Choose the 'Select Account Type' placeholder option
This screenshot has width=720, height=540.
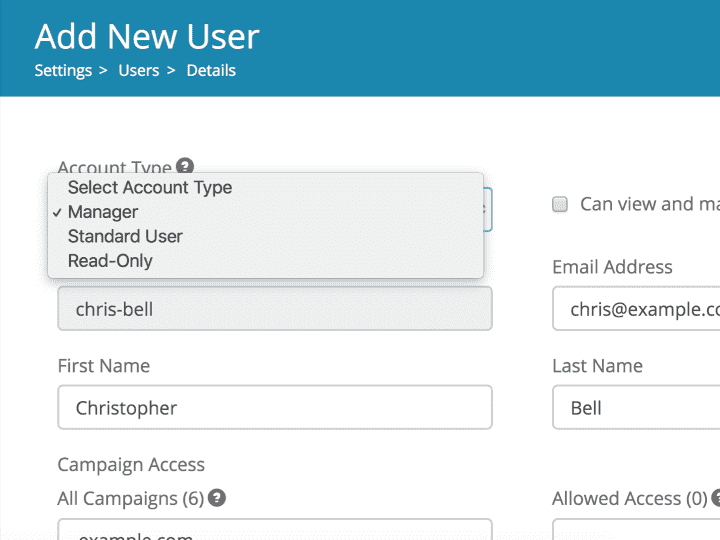150,187
